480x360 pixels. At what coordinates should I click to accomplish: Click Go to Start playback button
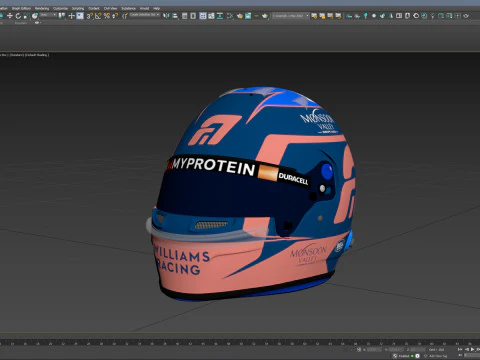point(460,350)
